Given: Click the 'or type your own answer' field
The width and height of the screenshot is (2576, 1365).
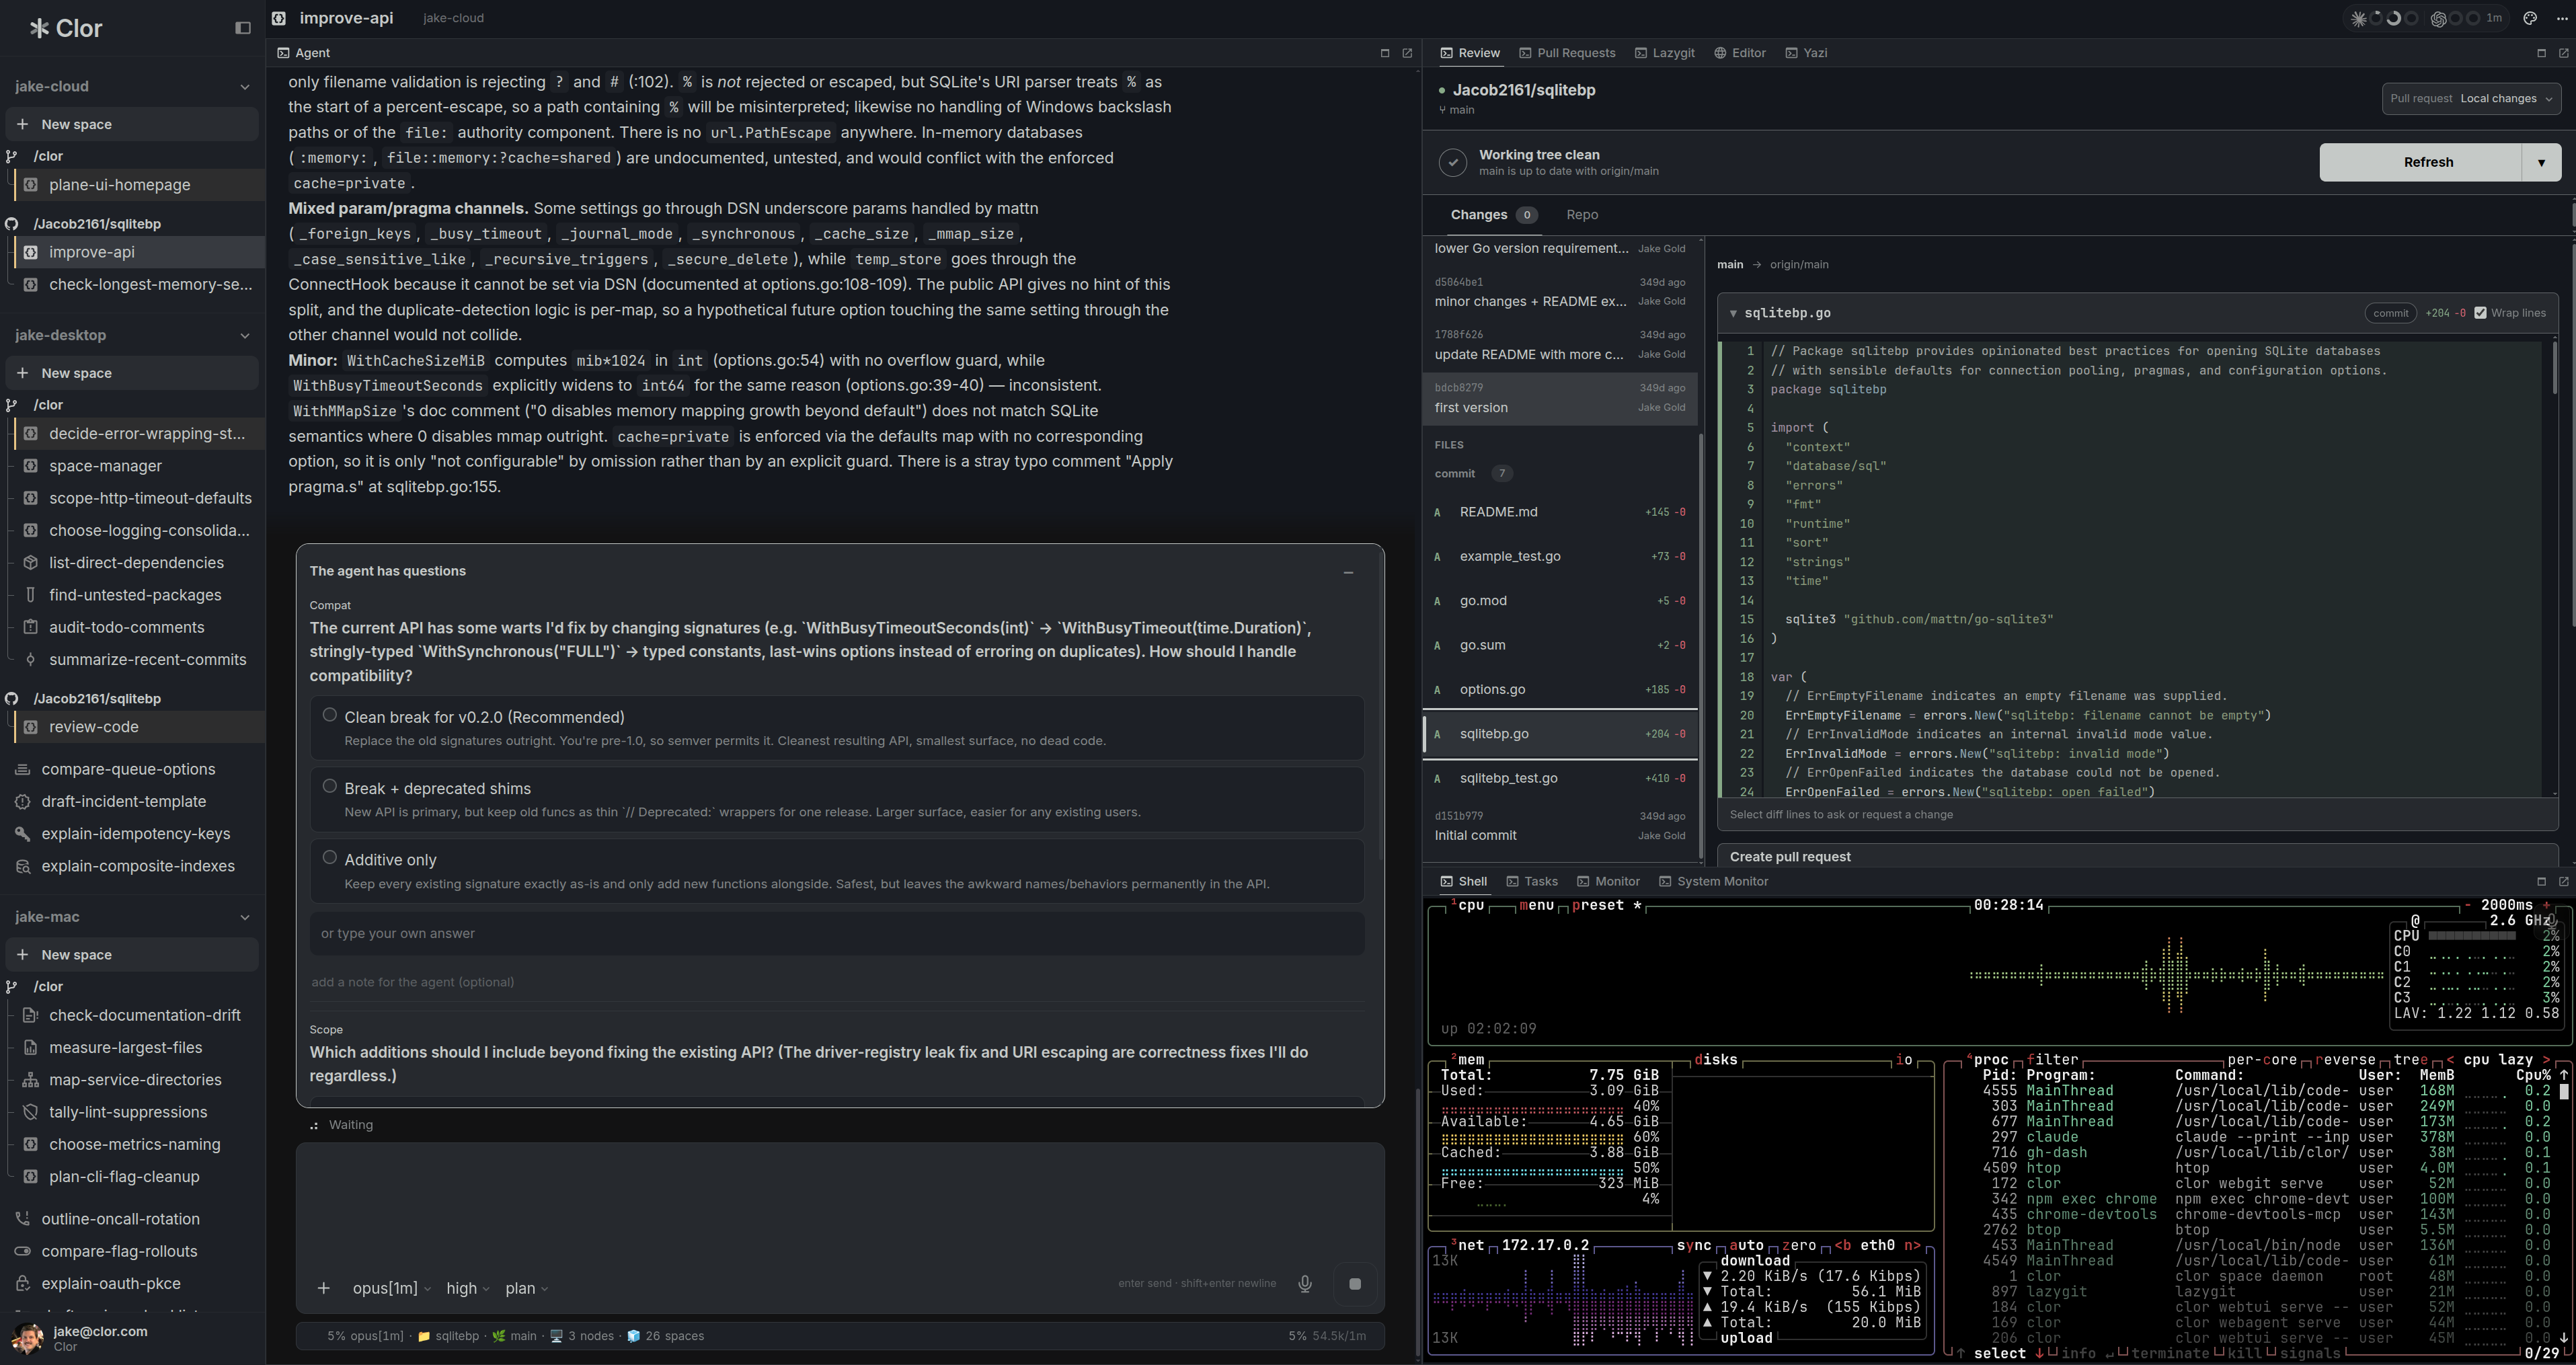Looking at the screenshot, I should [x=837, y=934].
